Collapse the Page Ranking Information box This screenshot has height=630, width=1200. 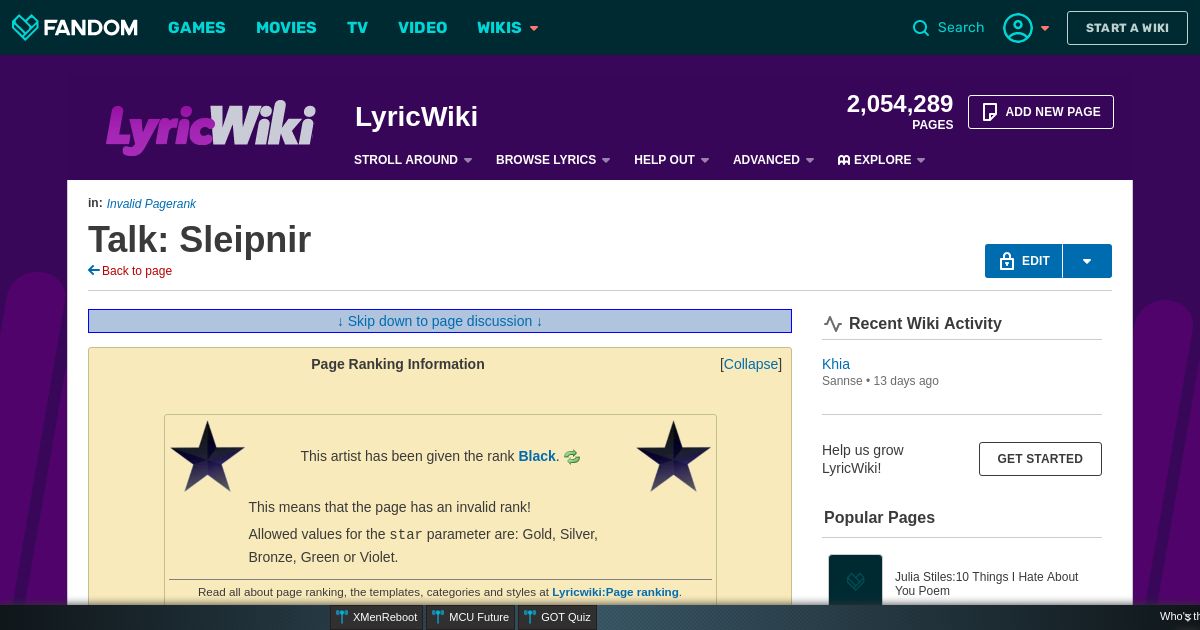[x=751, y=364]
